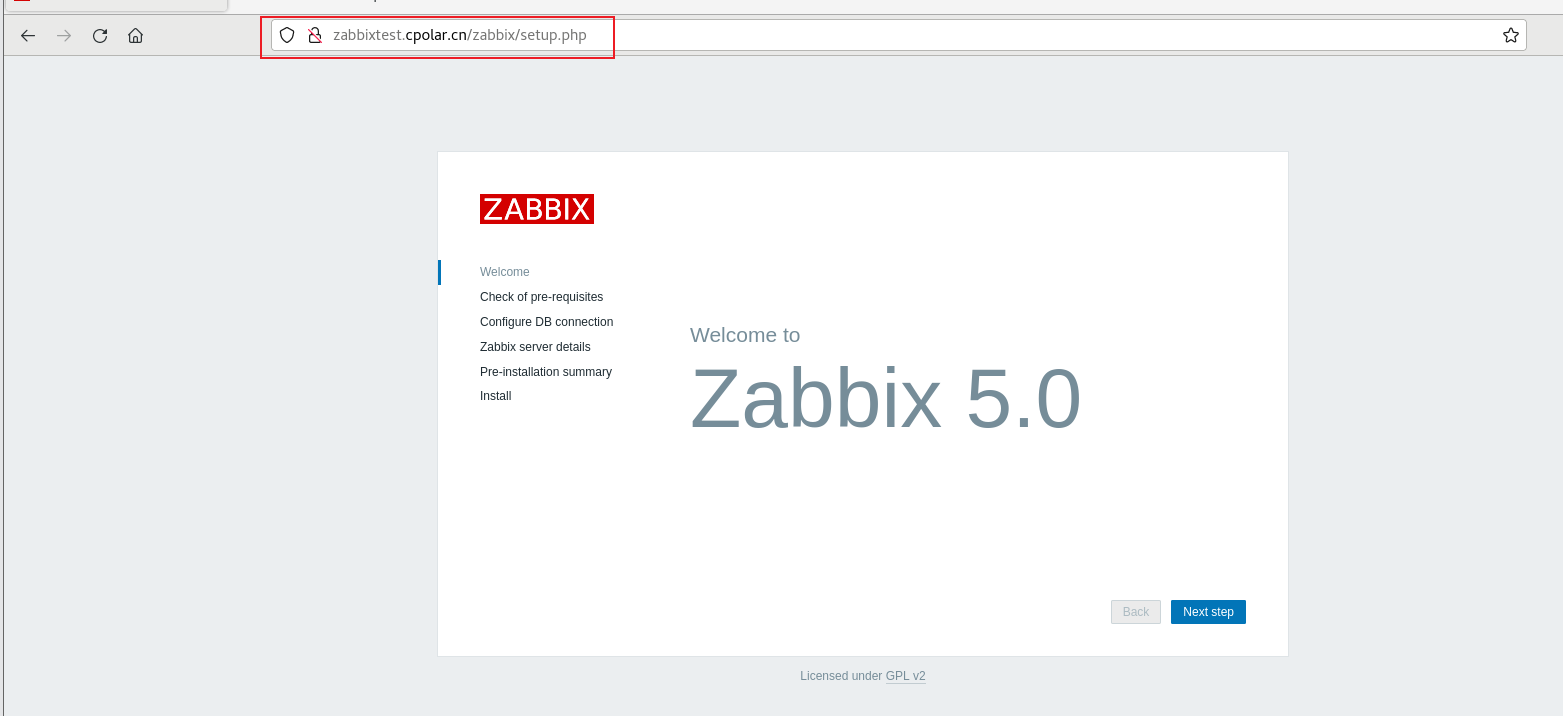The height and width of the screenshot is (716, 1563).
Task: Select Check of pre-requisites step
Action: click(x=541, y=297)
